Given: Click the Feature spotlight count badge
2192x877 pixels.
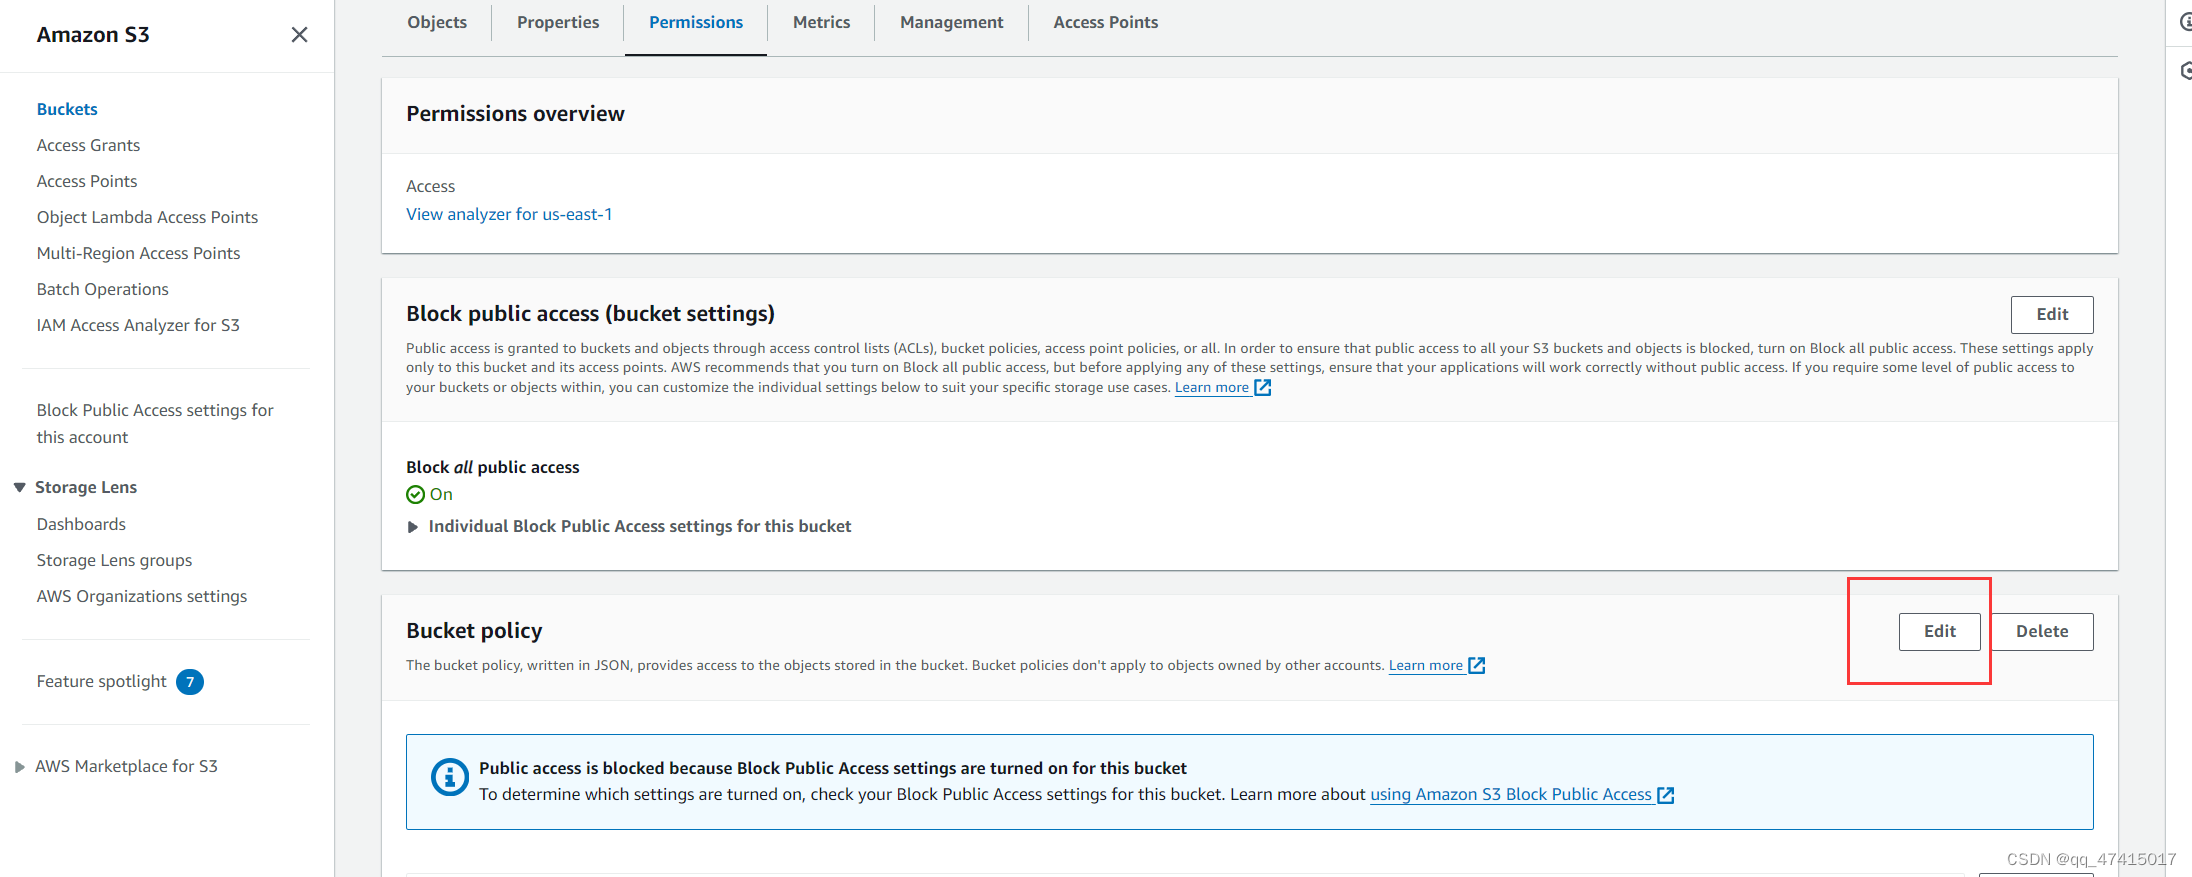Looking at the screenshot, I should [190, 682].
